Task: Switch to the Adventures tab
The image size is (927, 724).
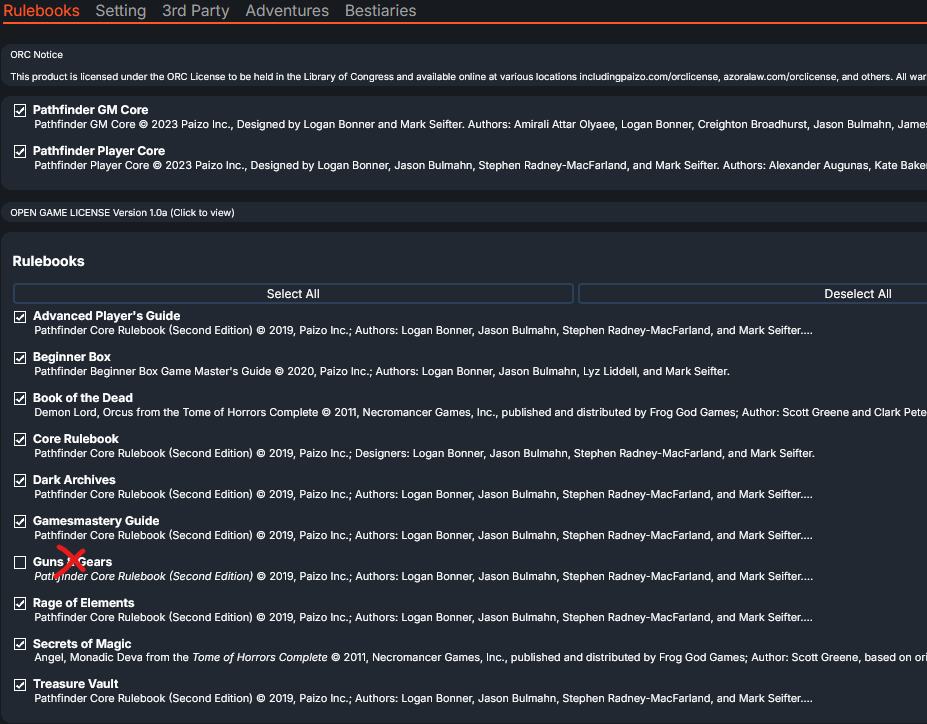Action: pos(287,11)
